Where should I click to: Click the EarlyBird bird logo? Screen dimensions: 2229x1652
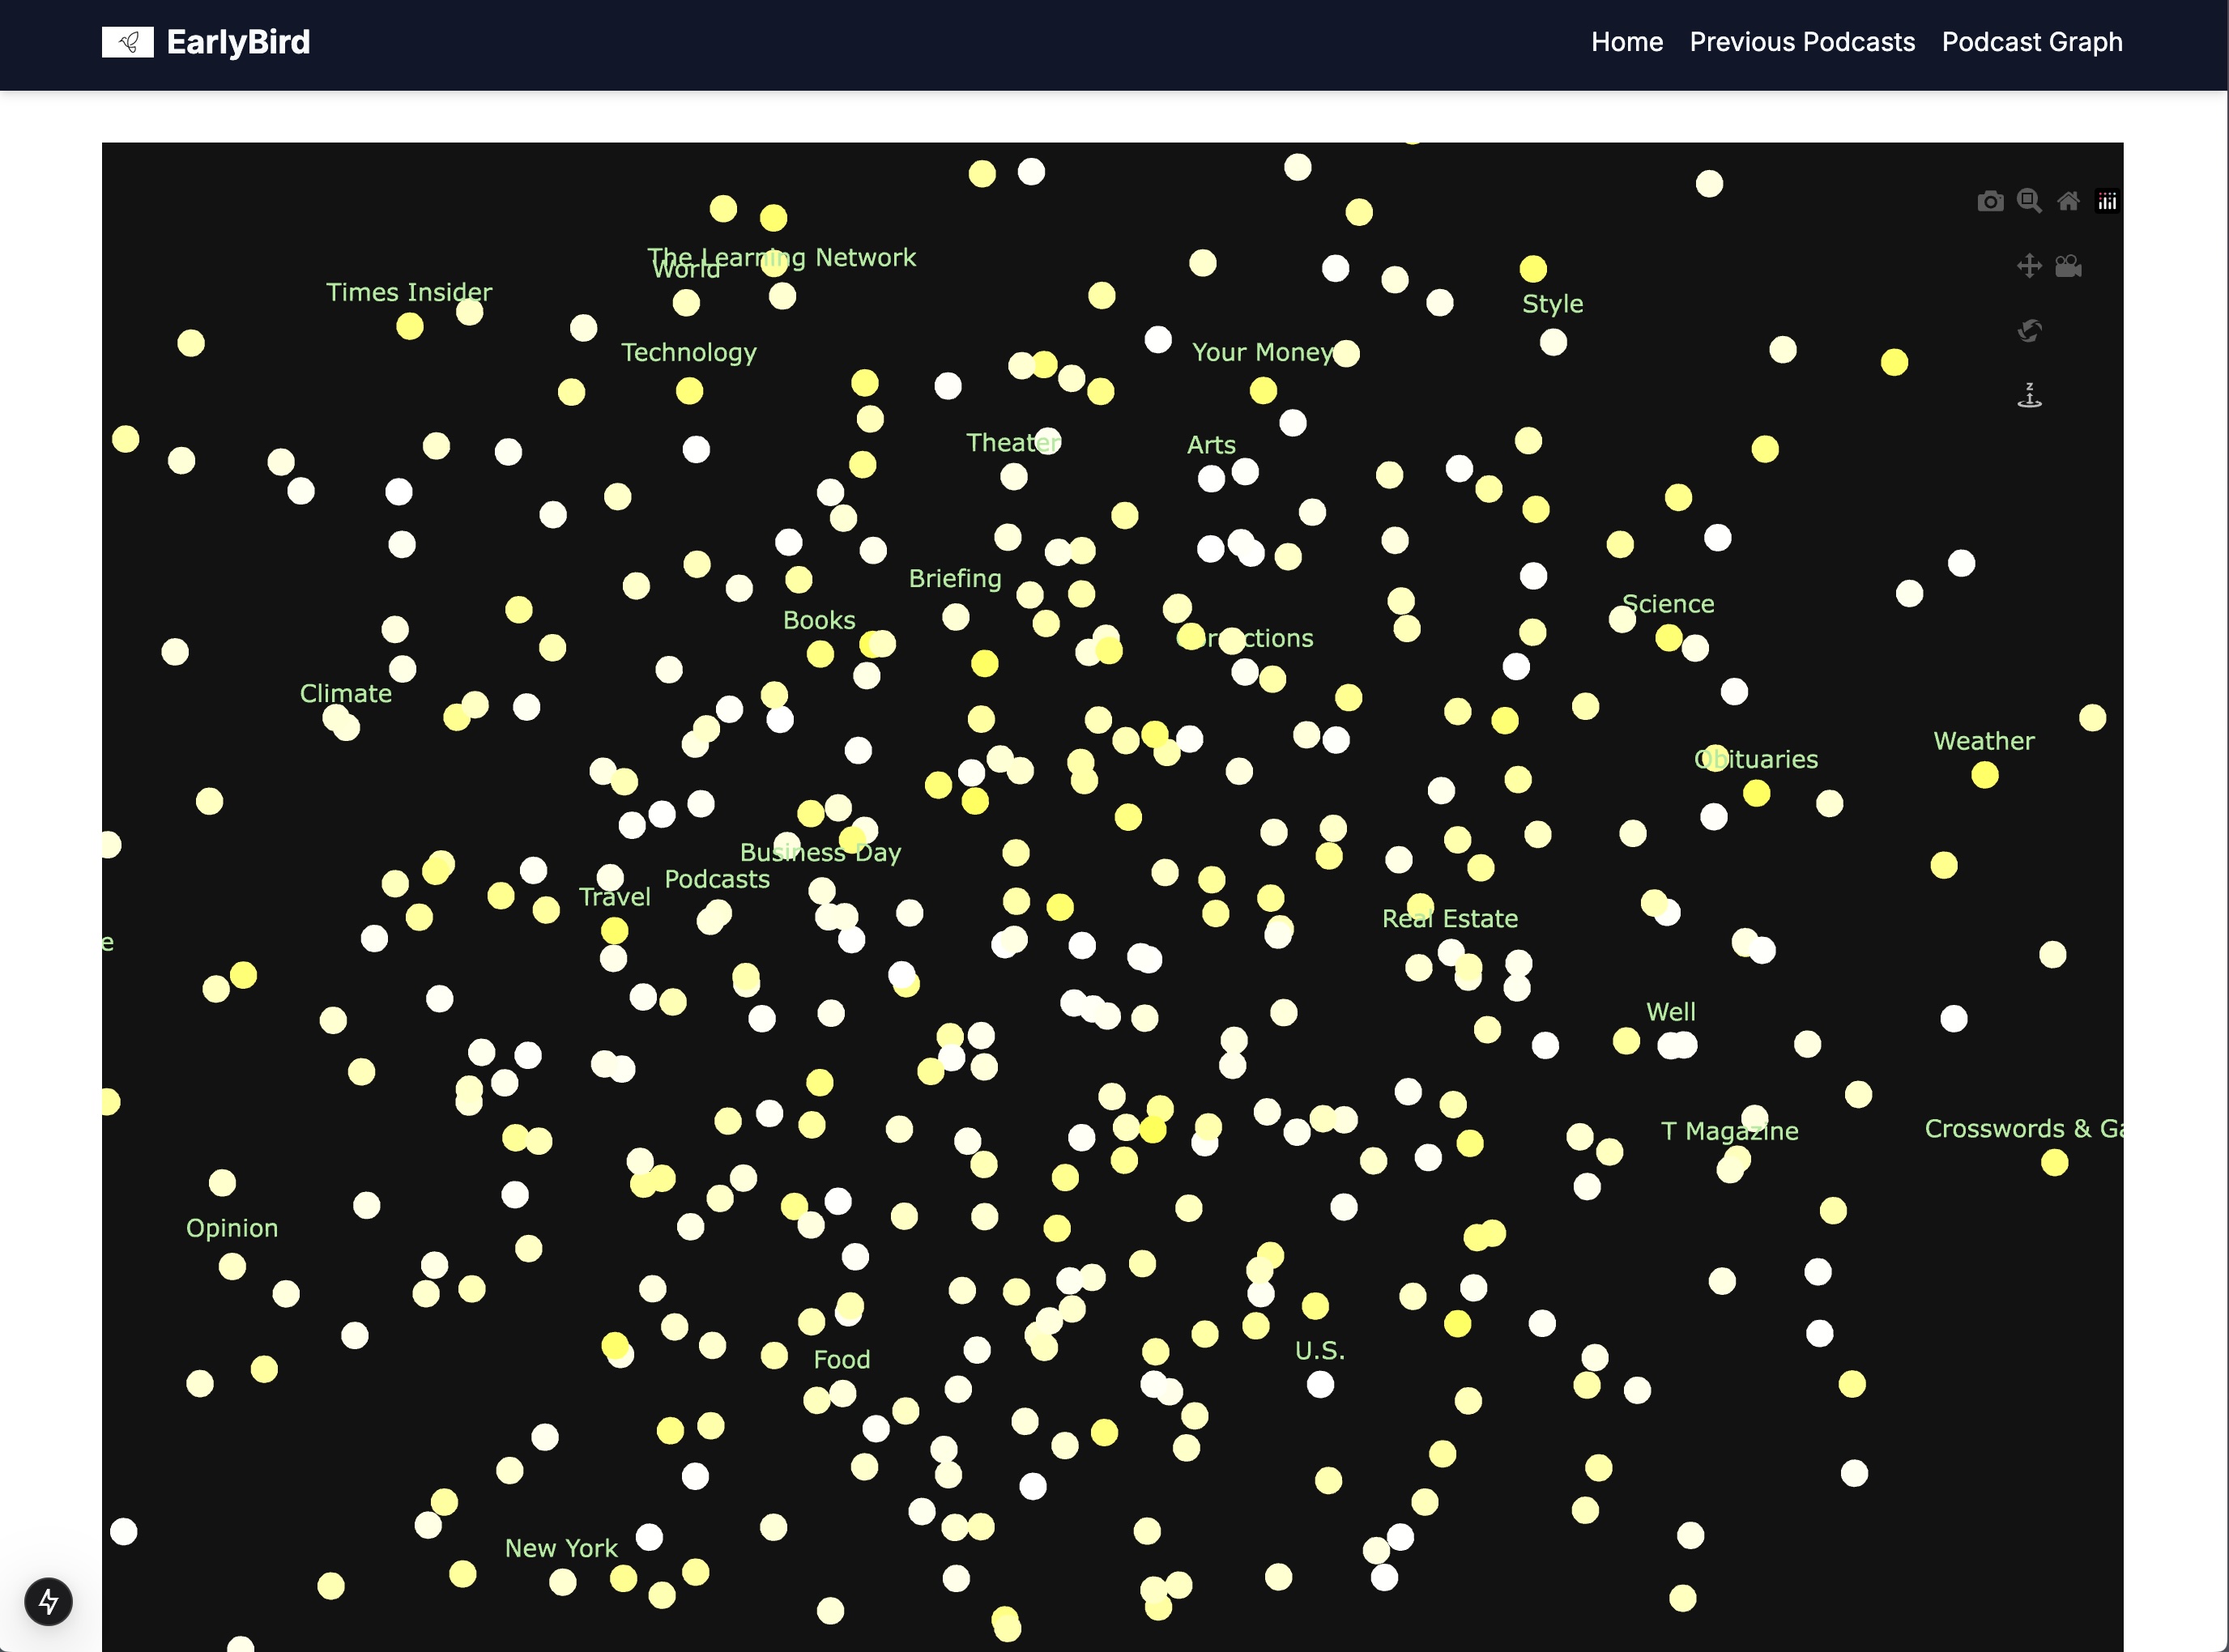(128, 42)
